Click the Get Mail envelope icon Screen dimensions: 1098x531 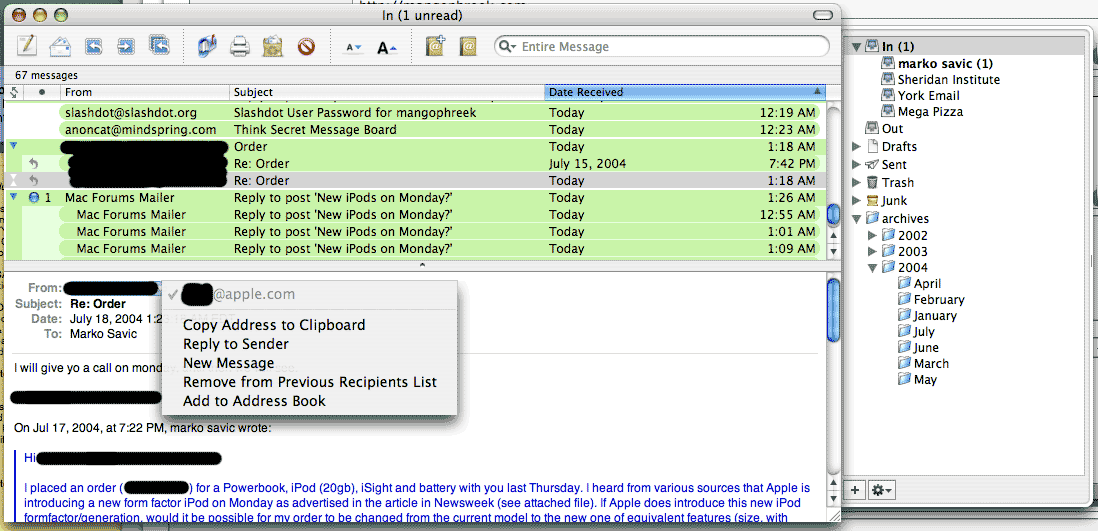60,47
